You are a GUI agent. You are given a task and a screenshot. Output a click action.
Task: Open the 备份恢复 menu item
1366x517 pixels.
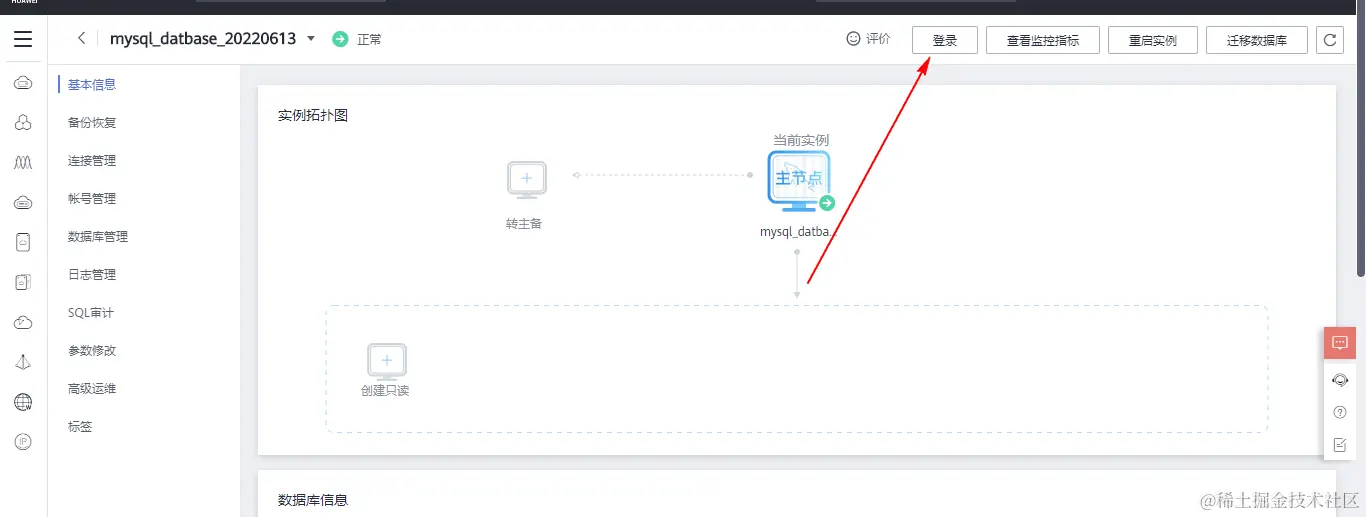pyautogui.click(x=92, y=123)
